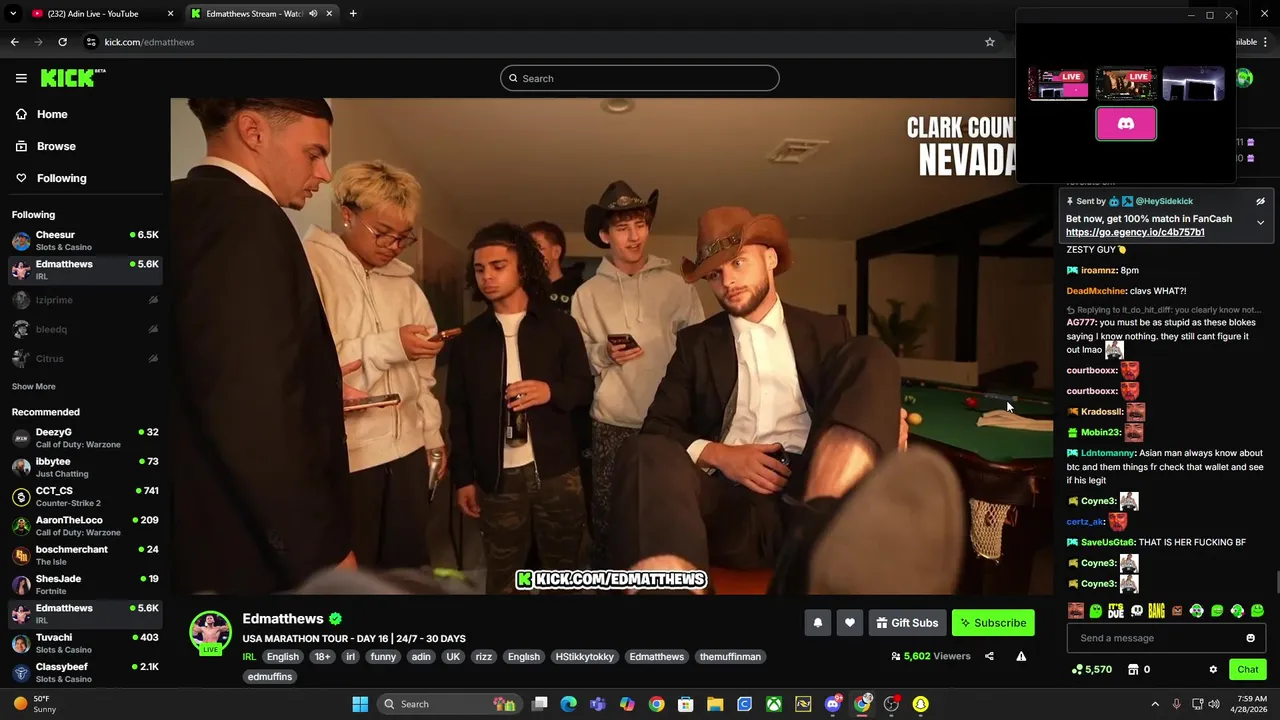1280x720 pixels.
Task: Select the pink Discord tile in popup window
Action: click(x=1126, y=124)
